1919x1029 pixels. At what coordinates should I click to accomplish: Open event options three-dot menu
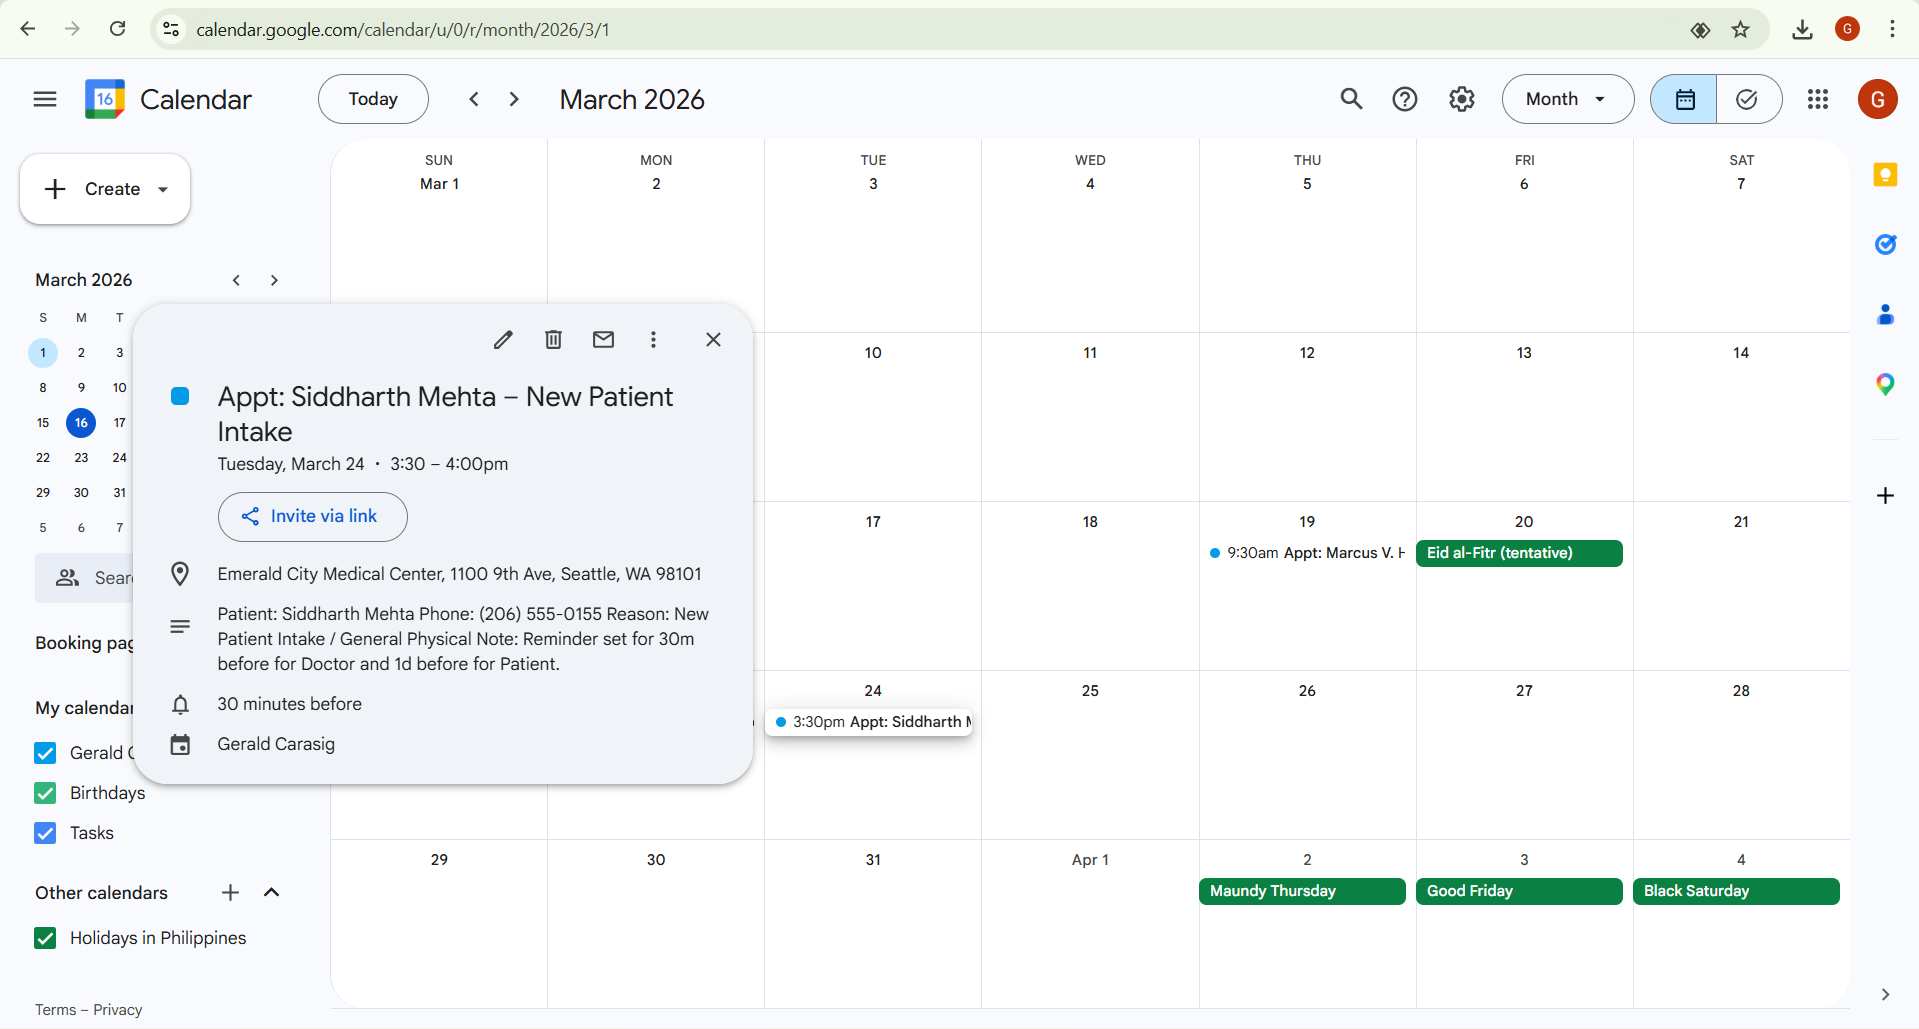point(653,340)
